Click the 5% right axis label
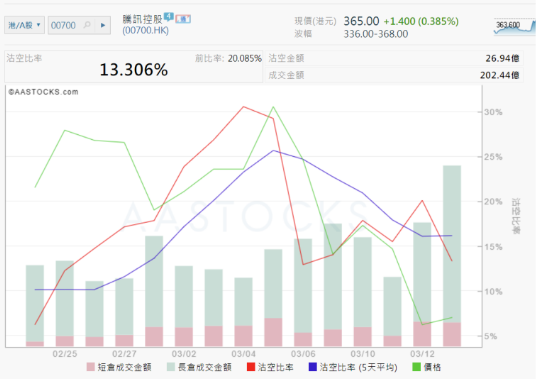The width and height of the screenshot is (536, 379). coord(491,336)
